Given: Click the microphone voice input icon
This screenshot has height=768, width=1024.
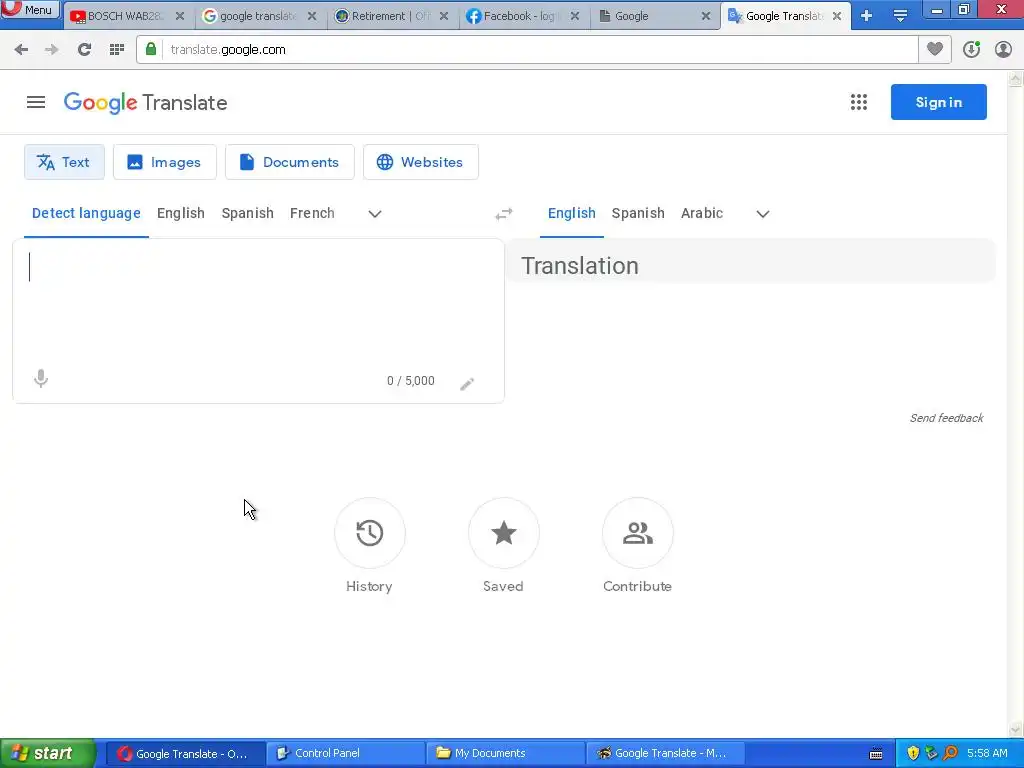Looking at the screenshot, I should click(x=40, y=379).
